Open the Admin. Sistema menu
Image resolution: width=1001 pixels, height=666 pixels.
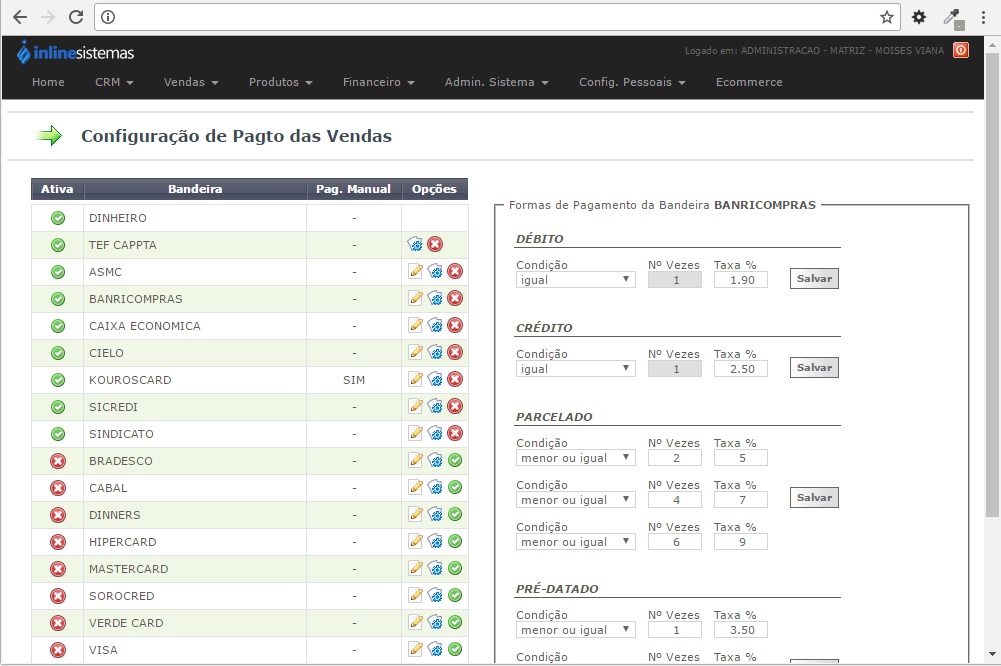pyautogui.click(x=497, y=82)
